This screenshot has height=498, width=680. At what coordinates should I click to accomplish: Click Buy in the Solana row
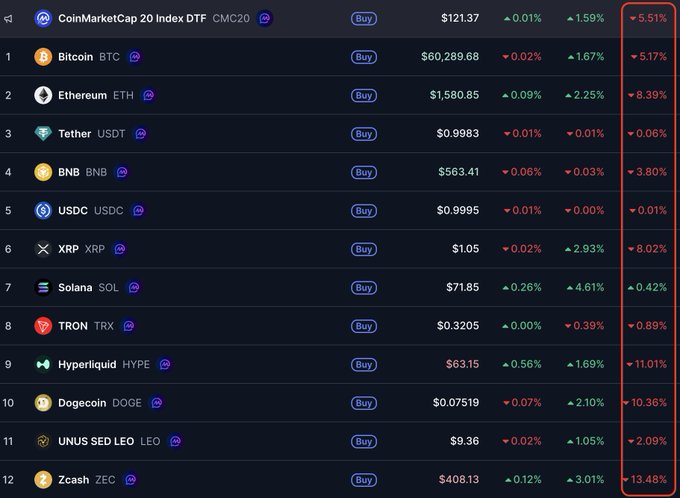(x=364, y=288)
